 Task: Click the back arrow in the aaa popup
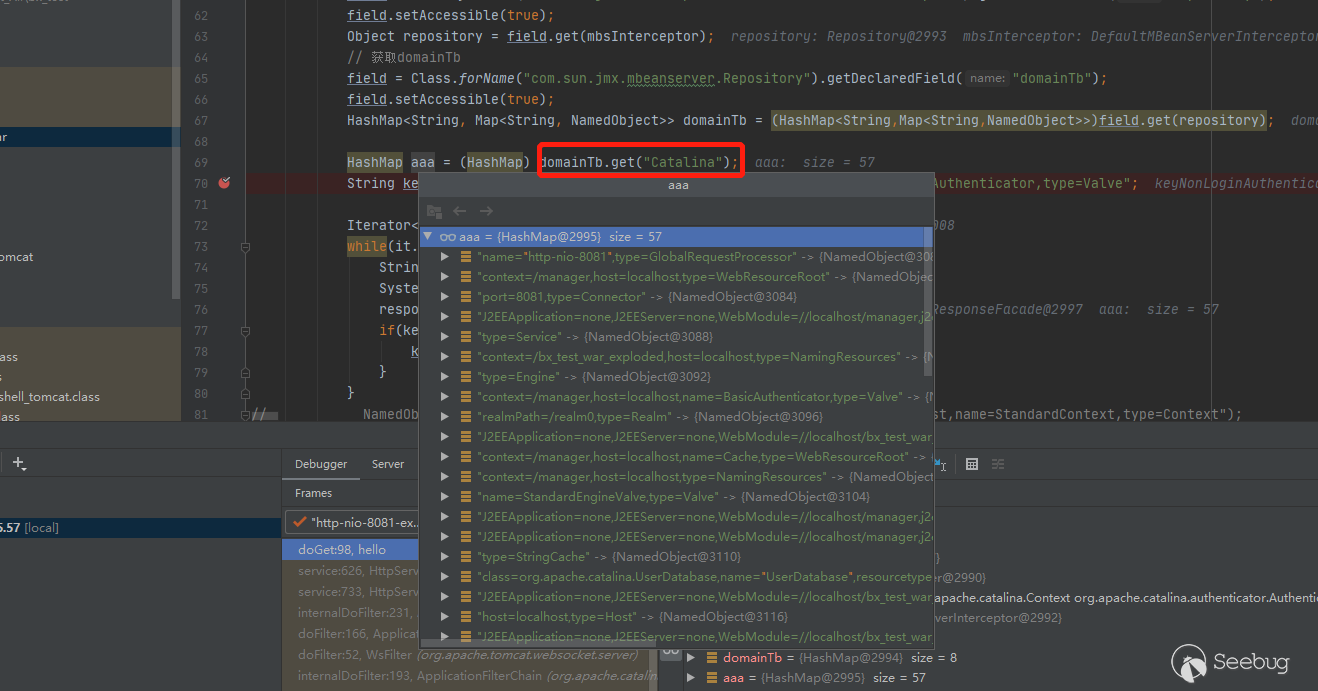click(x=460, y=211)
